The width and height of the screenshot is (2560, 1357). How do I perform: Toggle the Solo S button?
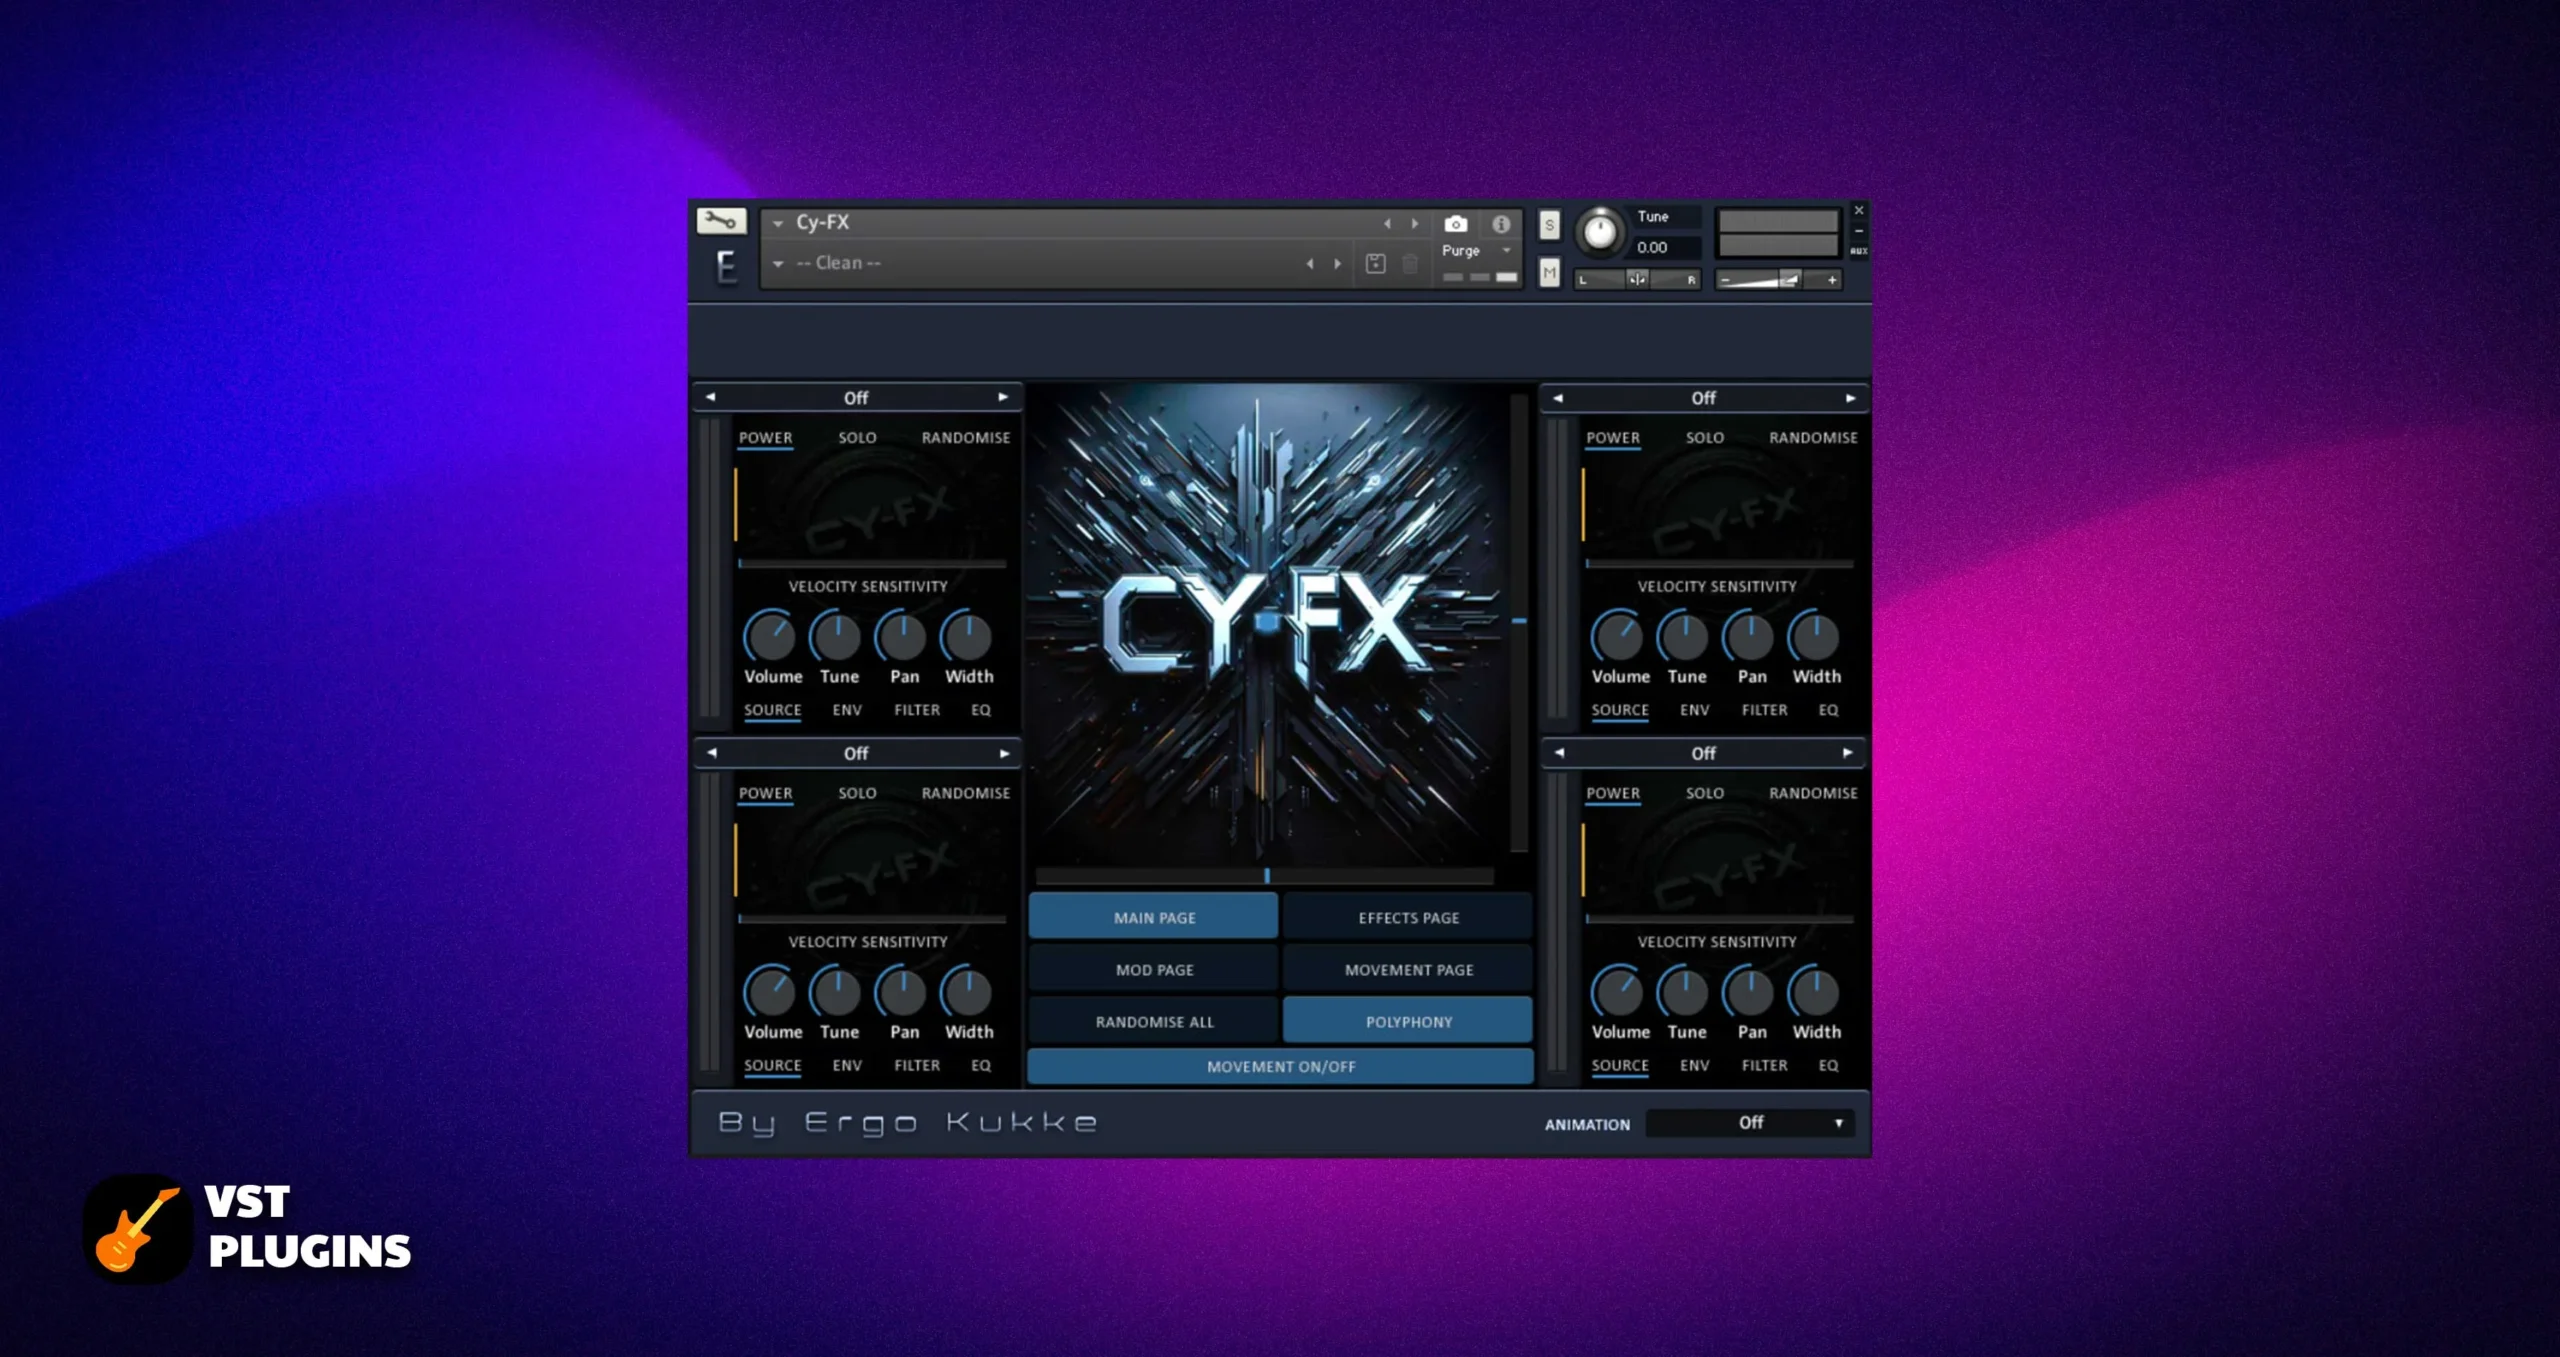pos(1549,225)
